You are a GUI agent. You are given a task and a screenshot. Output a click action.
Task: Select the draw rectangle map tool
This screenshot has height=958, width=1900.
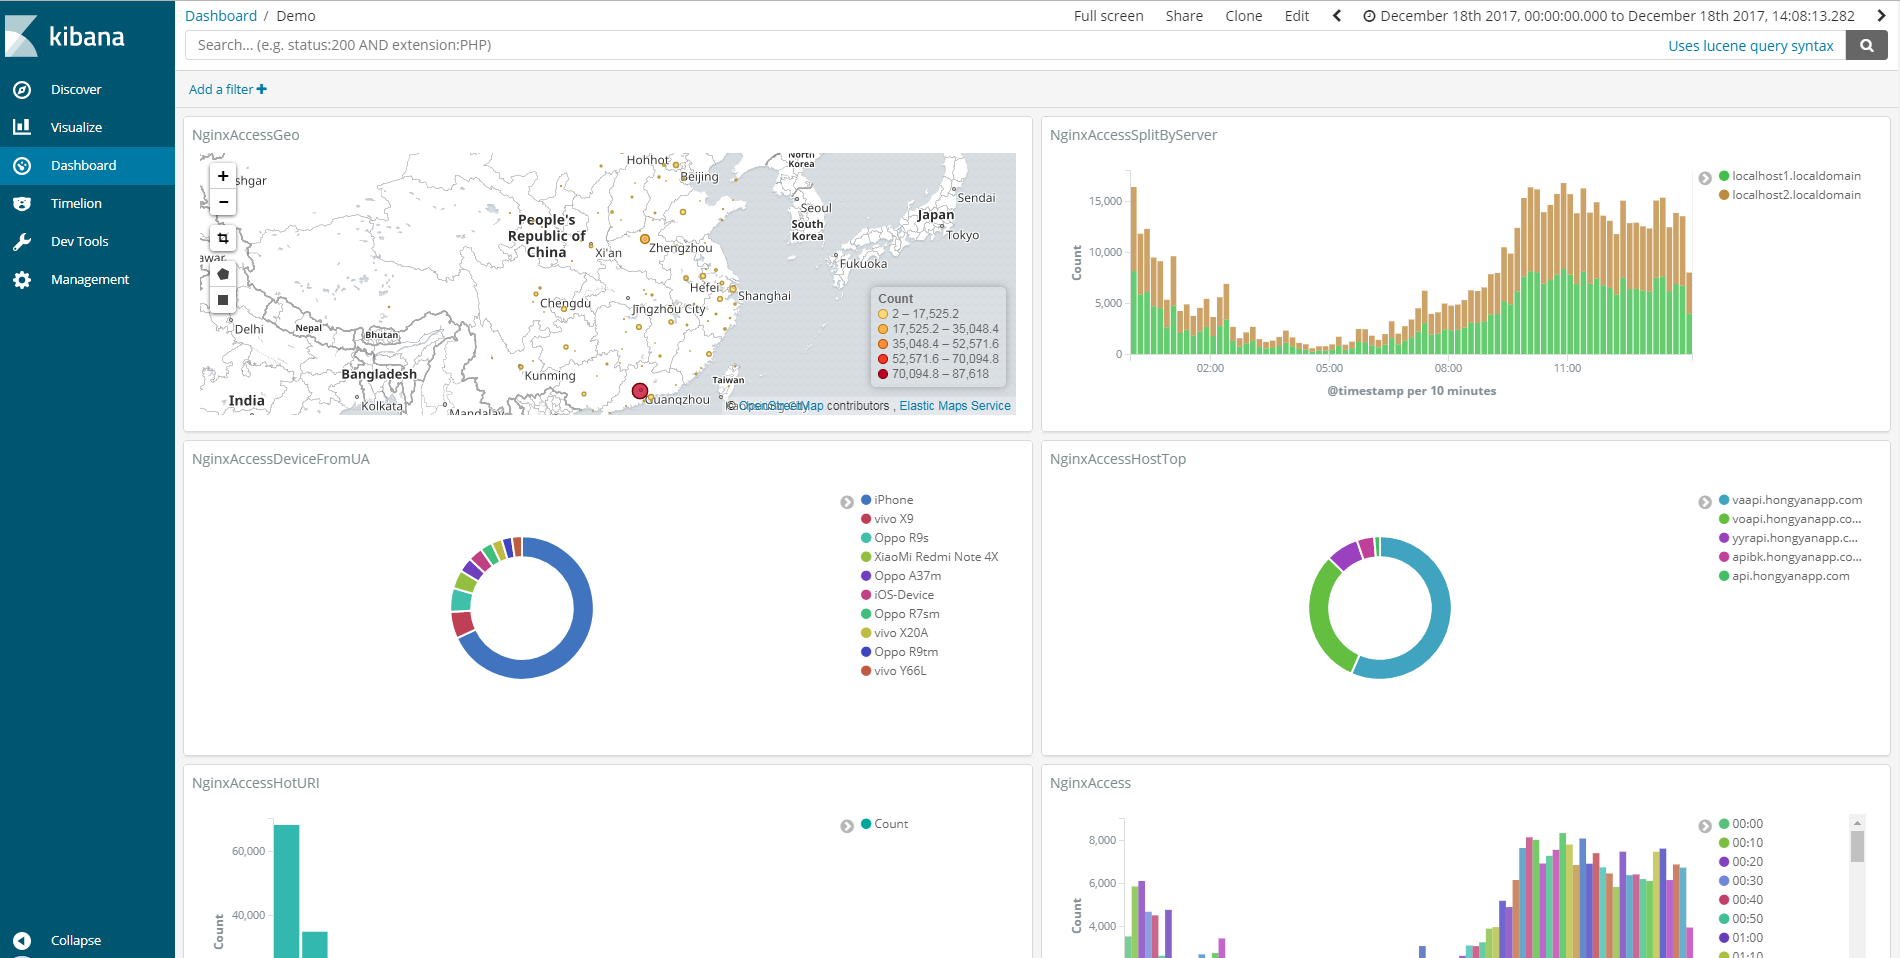(223, 300)
